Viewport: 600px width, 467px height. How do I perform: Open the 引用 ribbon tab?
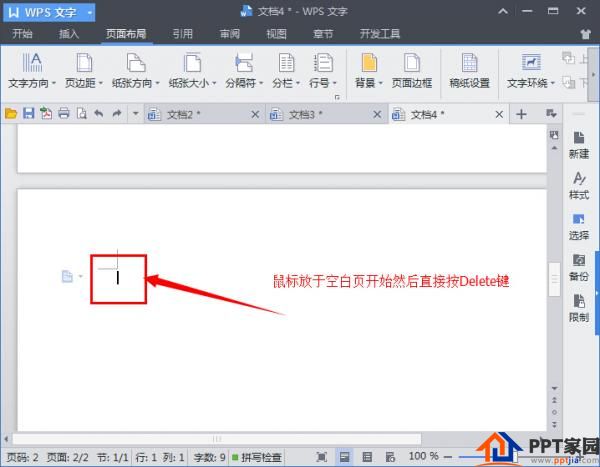pyautogui.click(x=182, y=34)
